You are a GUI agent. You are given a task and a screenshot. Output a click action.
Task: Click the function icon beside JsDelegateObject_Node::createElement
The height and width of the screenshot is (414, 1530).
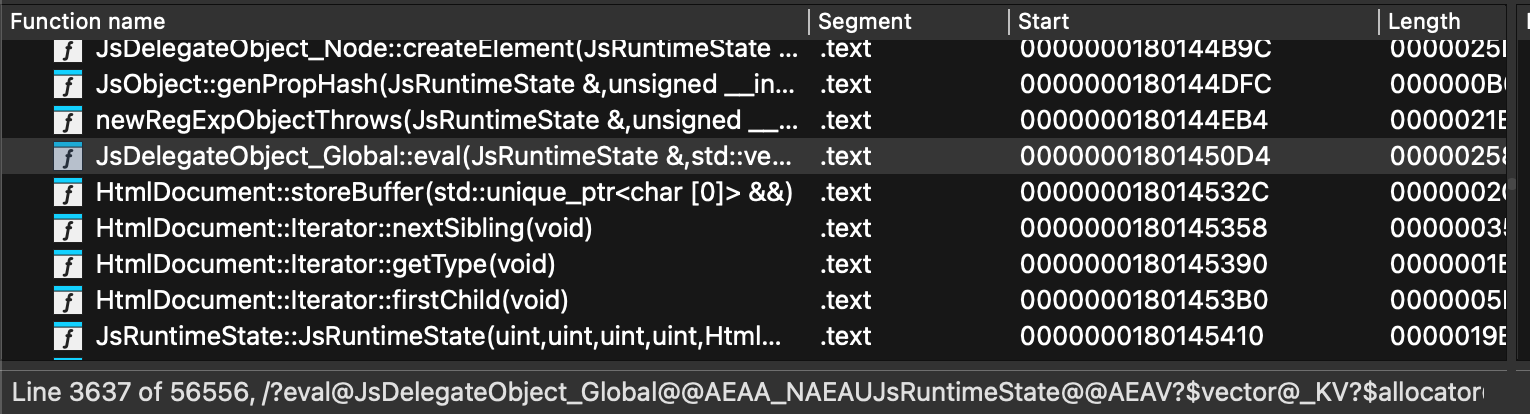coord(67,49)
